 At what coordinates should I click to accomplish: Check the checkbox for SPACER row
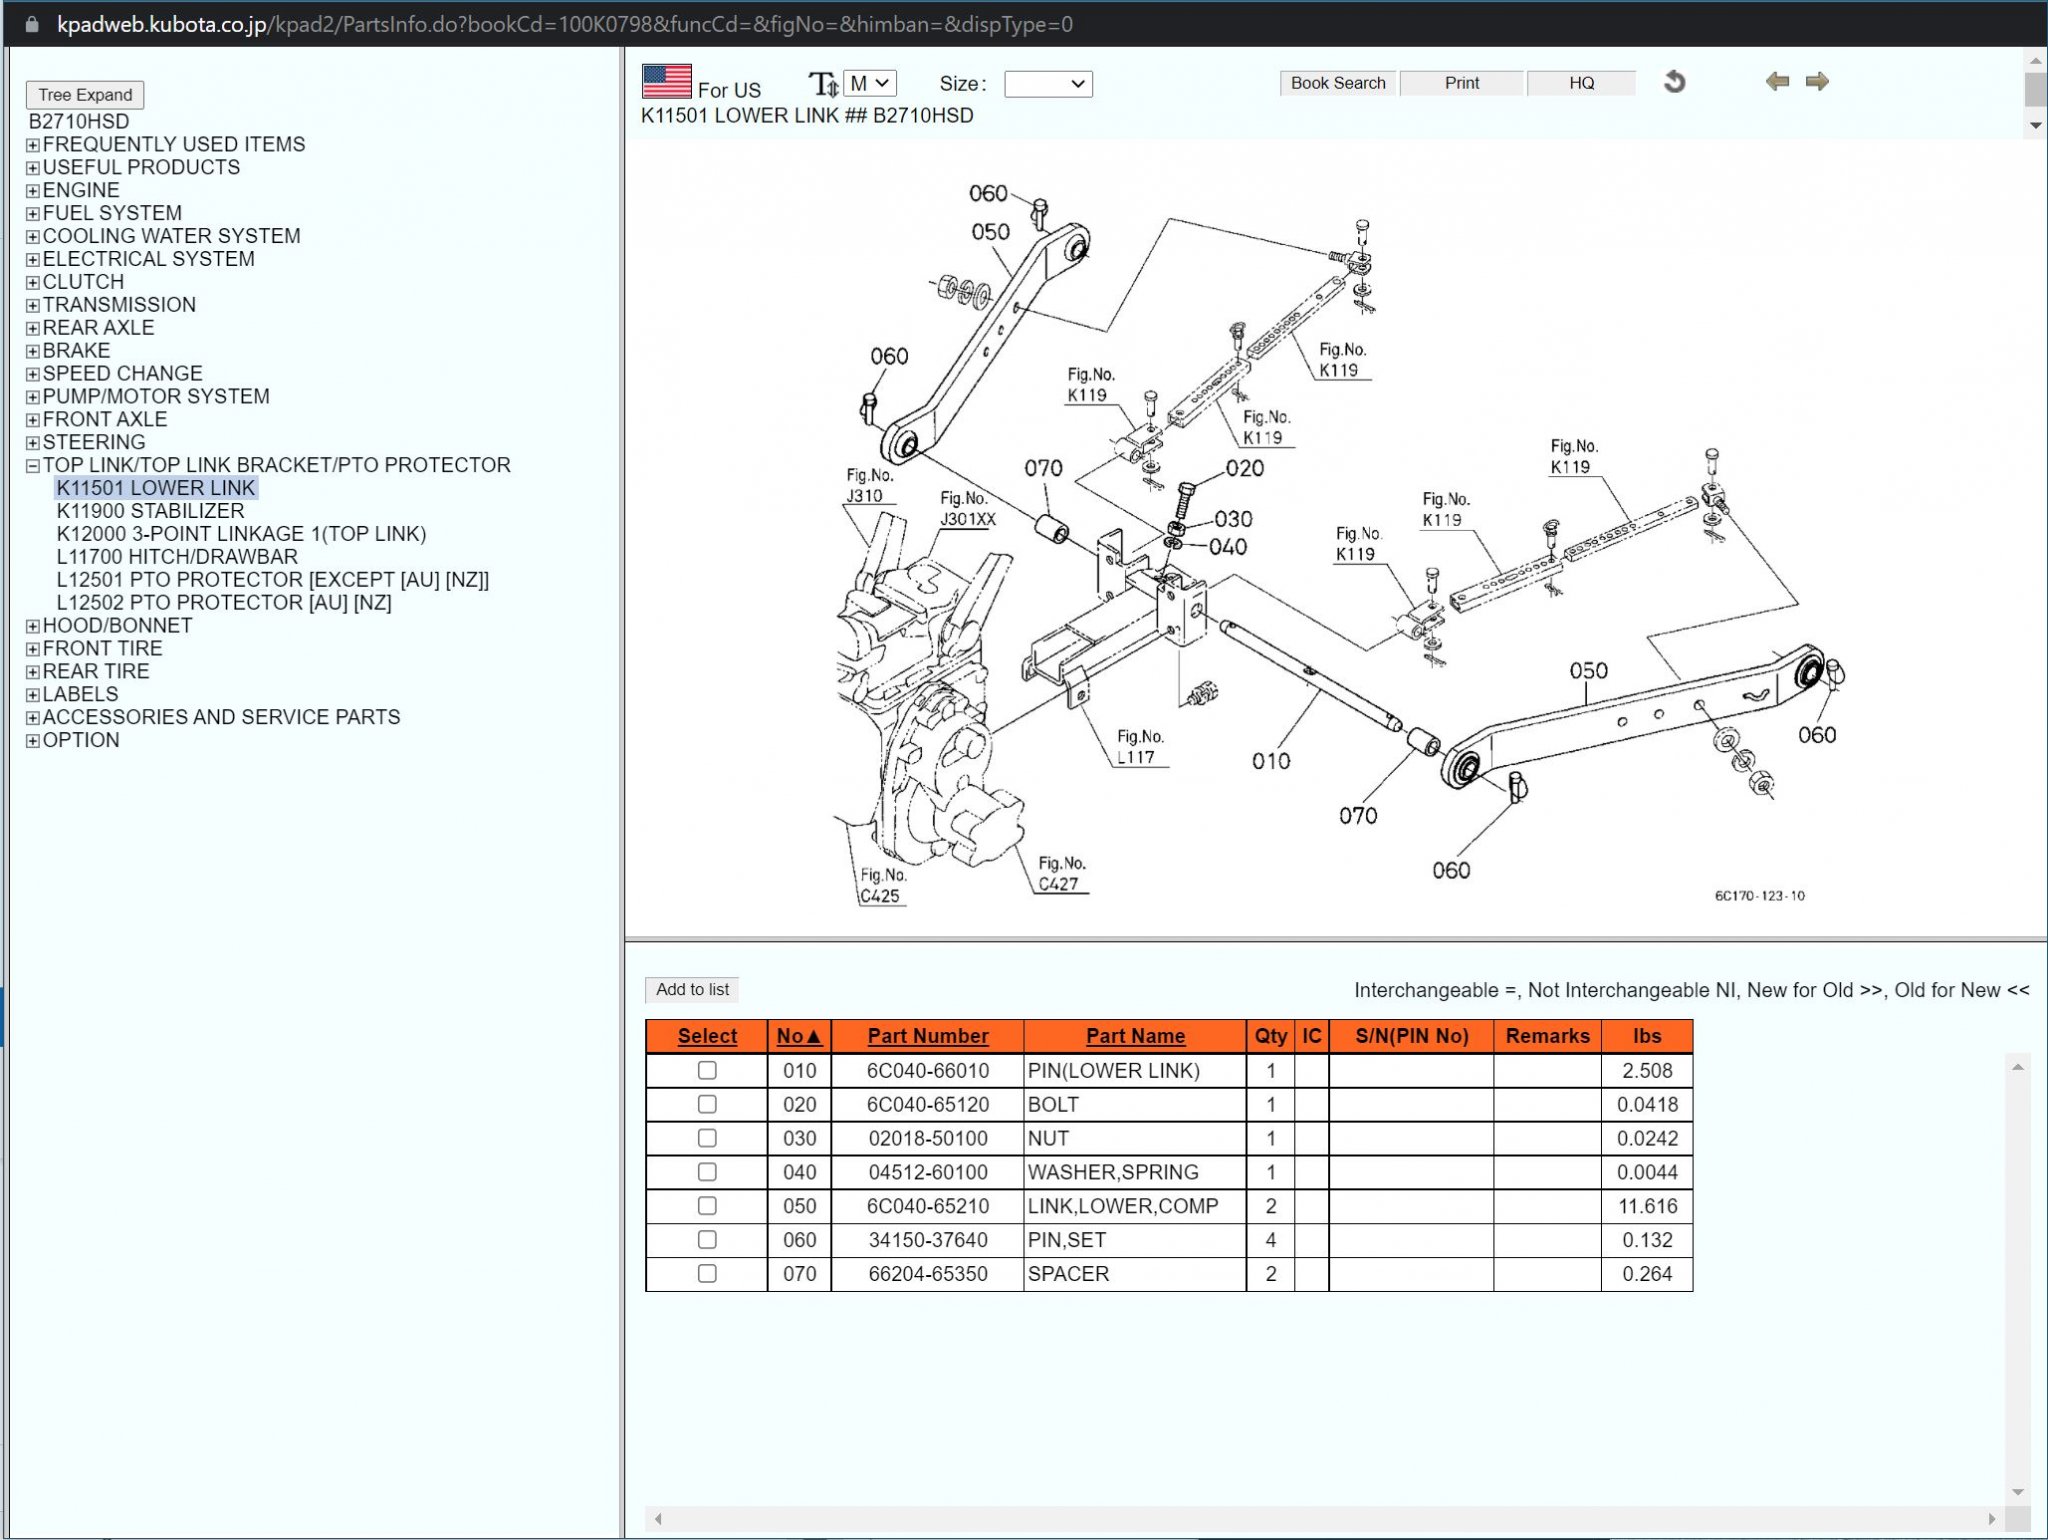click(707, 1274)
